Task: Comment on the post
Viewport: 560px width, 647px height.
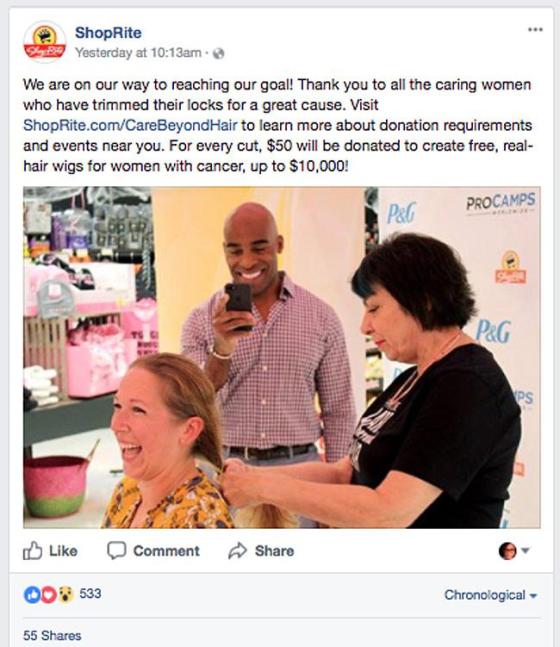Action: point(153,550)
